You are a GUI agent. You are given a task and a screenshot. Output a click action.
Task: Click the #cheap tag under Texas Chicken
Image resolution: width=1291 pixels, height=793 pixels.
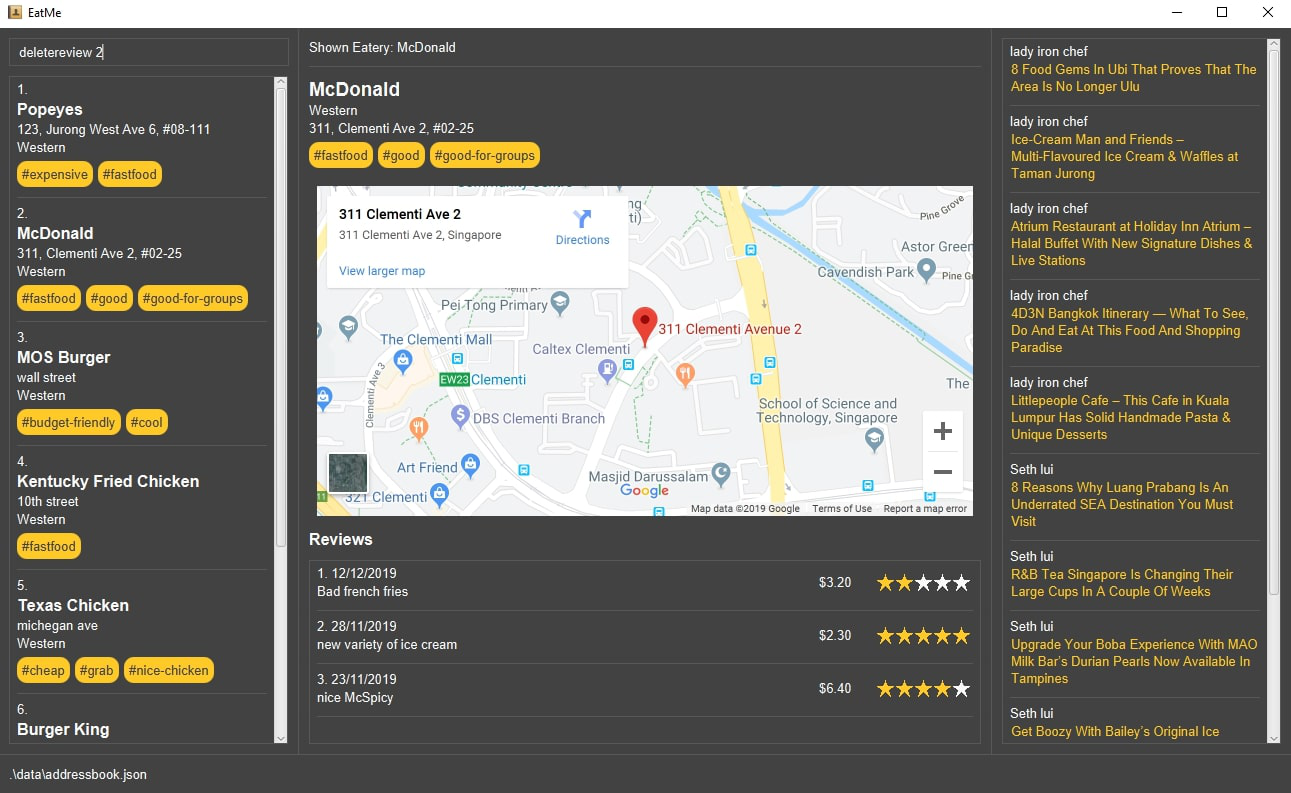tap(43, 670)
